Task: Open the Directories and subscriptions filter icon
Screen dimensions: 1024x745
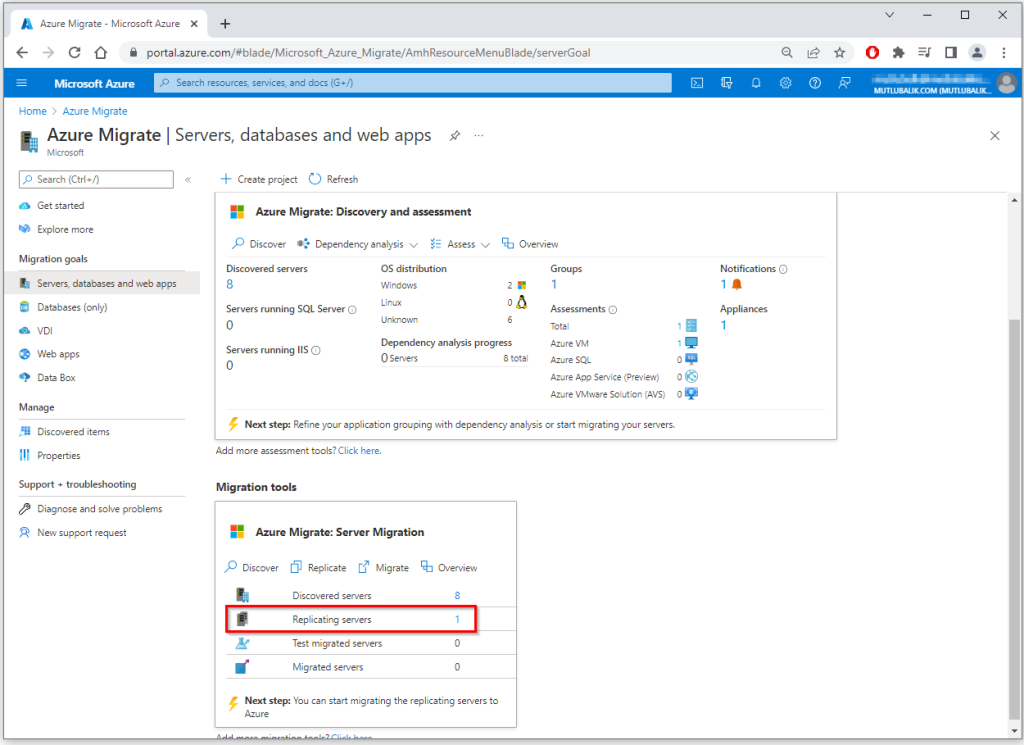Action: tap(726, 83)
